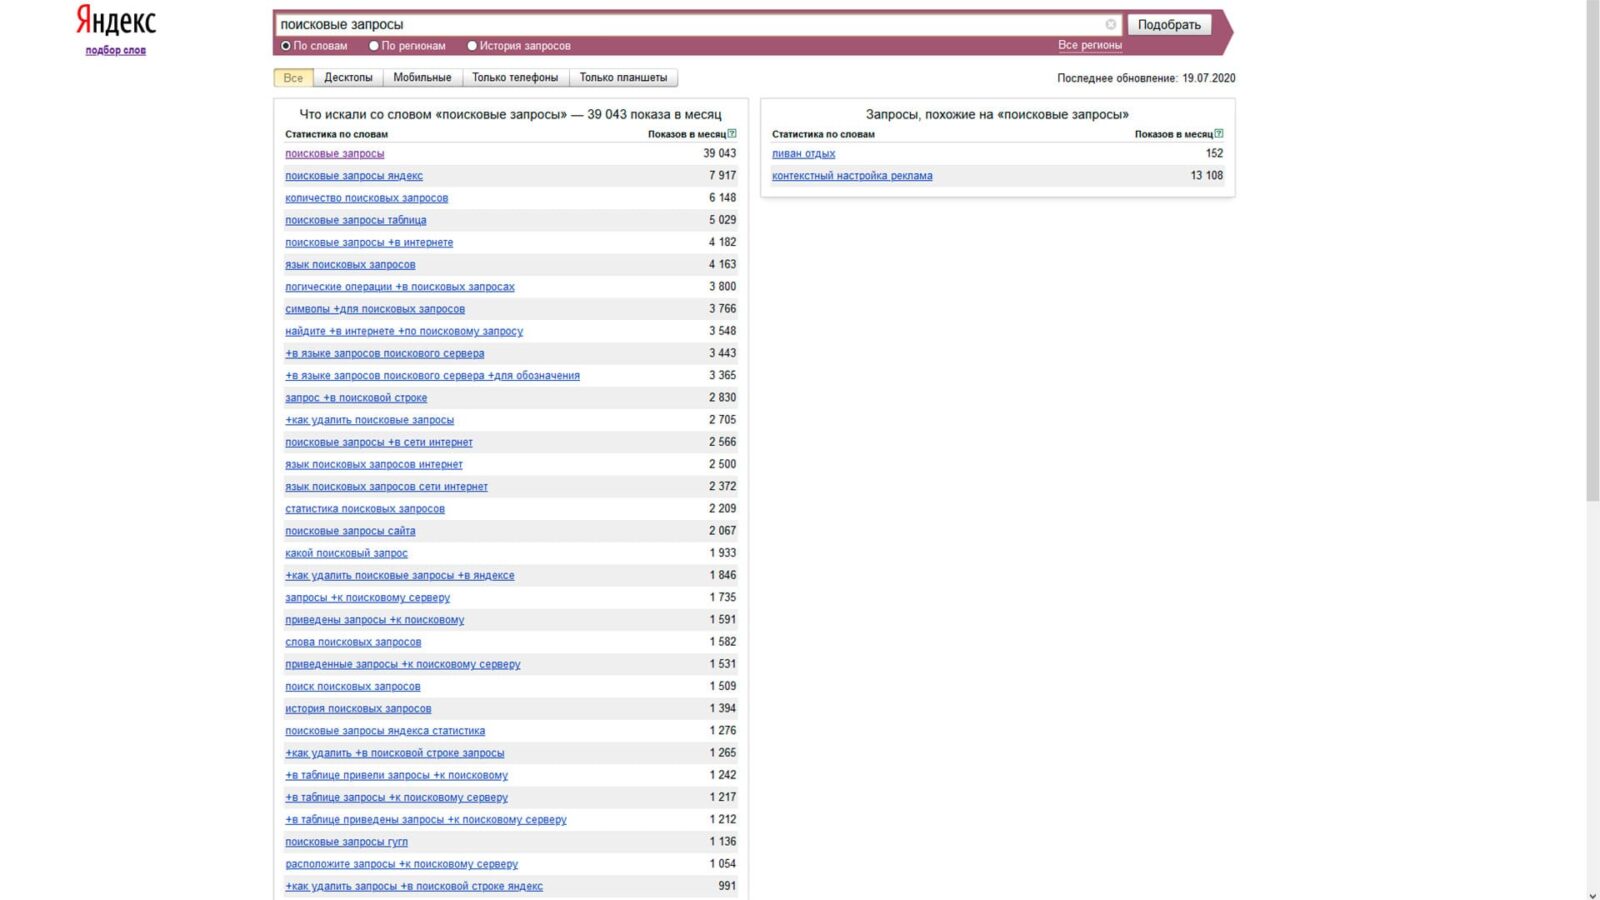Image resolution: width=1600 pixels, height=900 pixels.
Task: Select the История запросов radio button
Action: click(472, 46)
